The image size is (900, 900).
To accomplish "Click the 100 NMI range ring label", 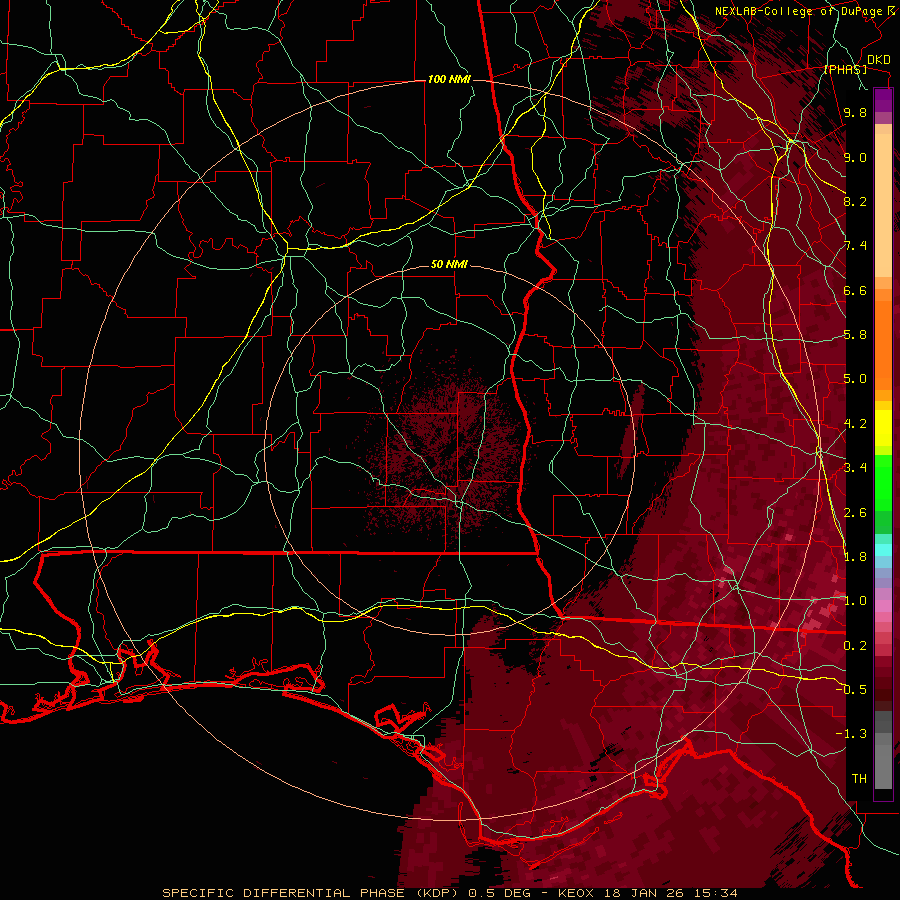I will click(x=449, y=79).
